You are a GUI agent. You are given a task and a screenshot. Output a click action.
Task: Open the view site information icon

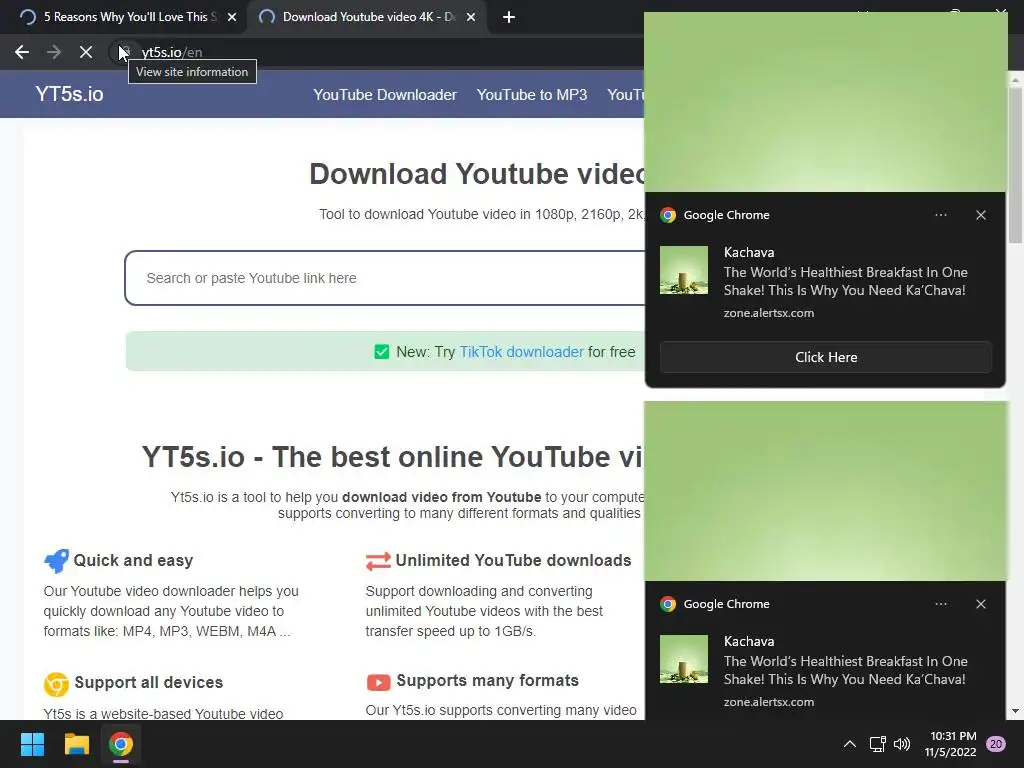pos(124,52)
